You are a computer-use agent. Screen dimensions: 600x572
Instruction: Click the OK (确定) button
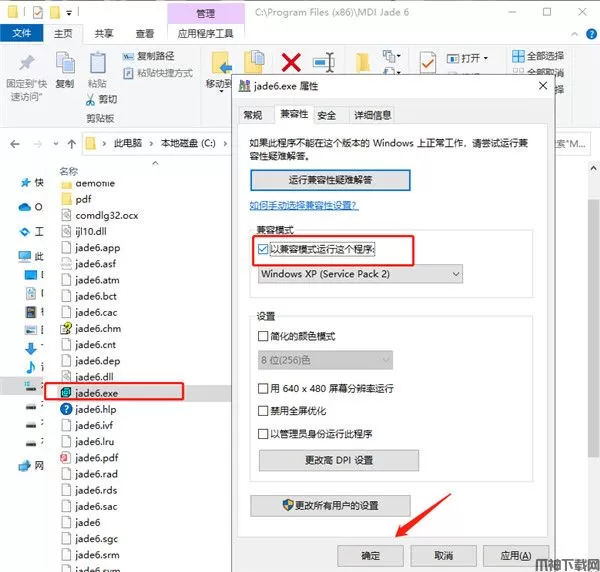370,556
